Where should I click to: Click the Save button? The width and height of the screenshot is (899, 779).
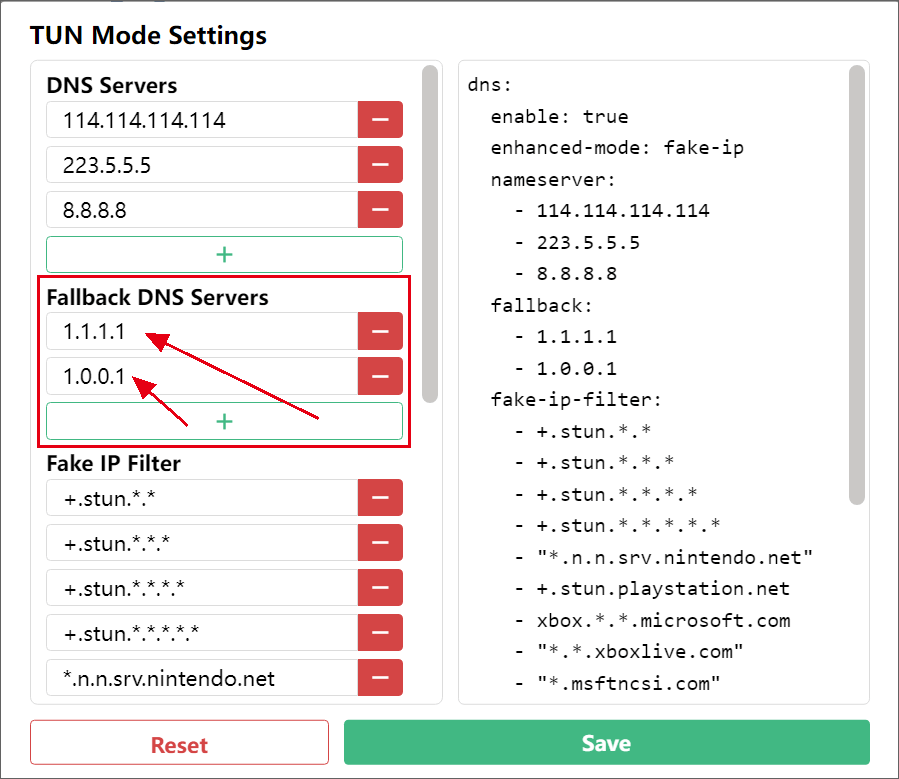point(606,743)
